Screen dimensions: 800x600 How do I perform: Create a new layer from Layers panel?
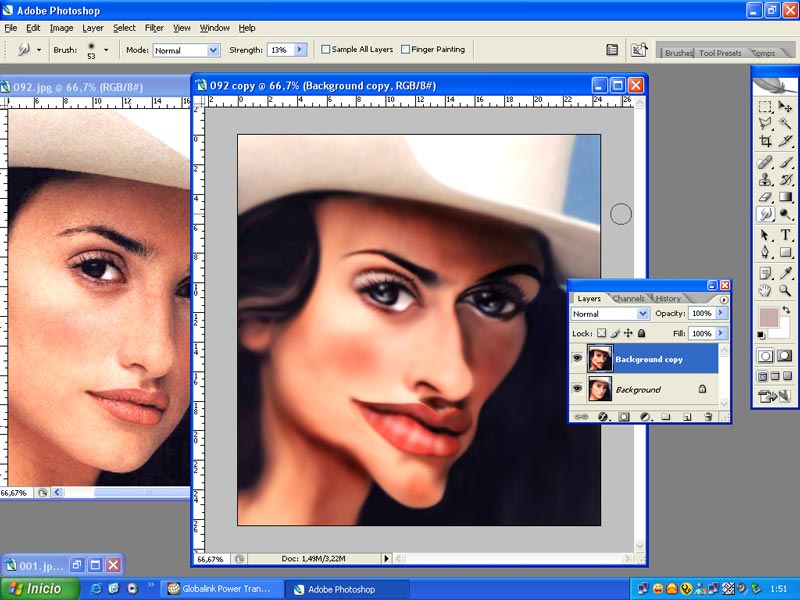click(x=688, y=416)
